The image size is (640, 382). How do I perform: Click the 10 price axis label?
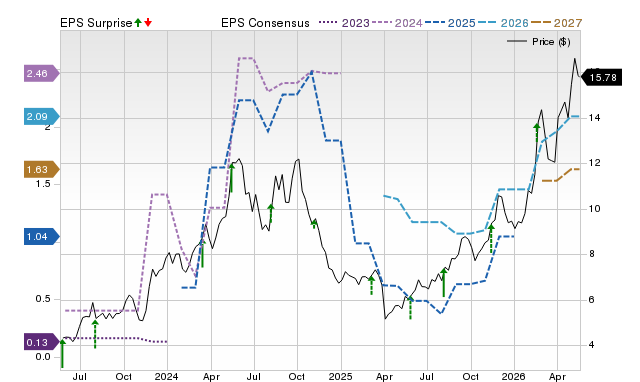594,209
